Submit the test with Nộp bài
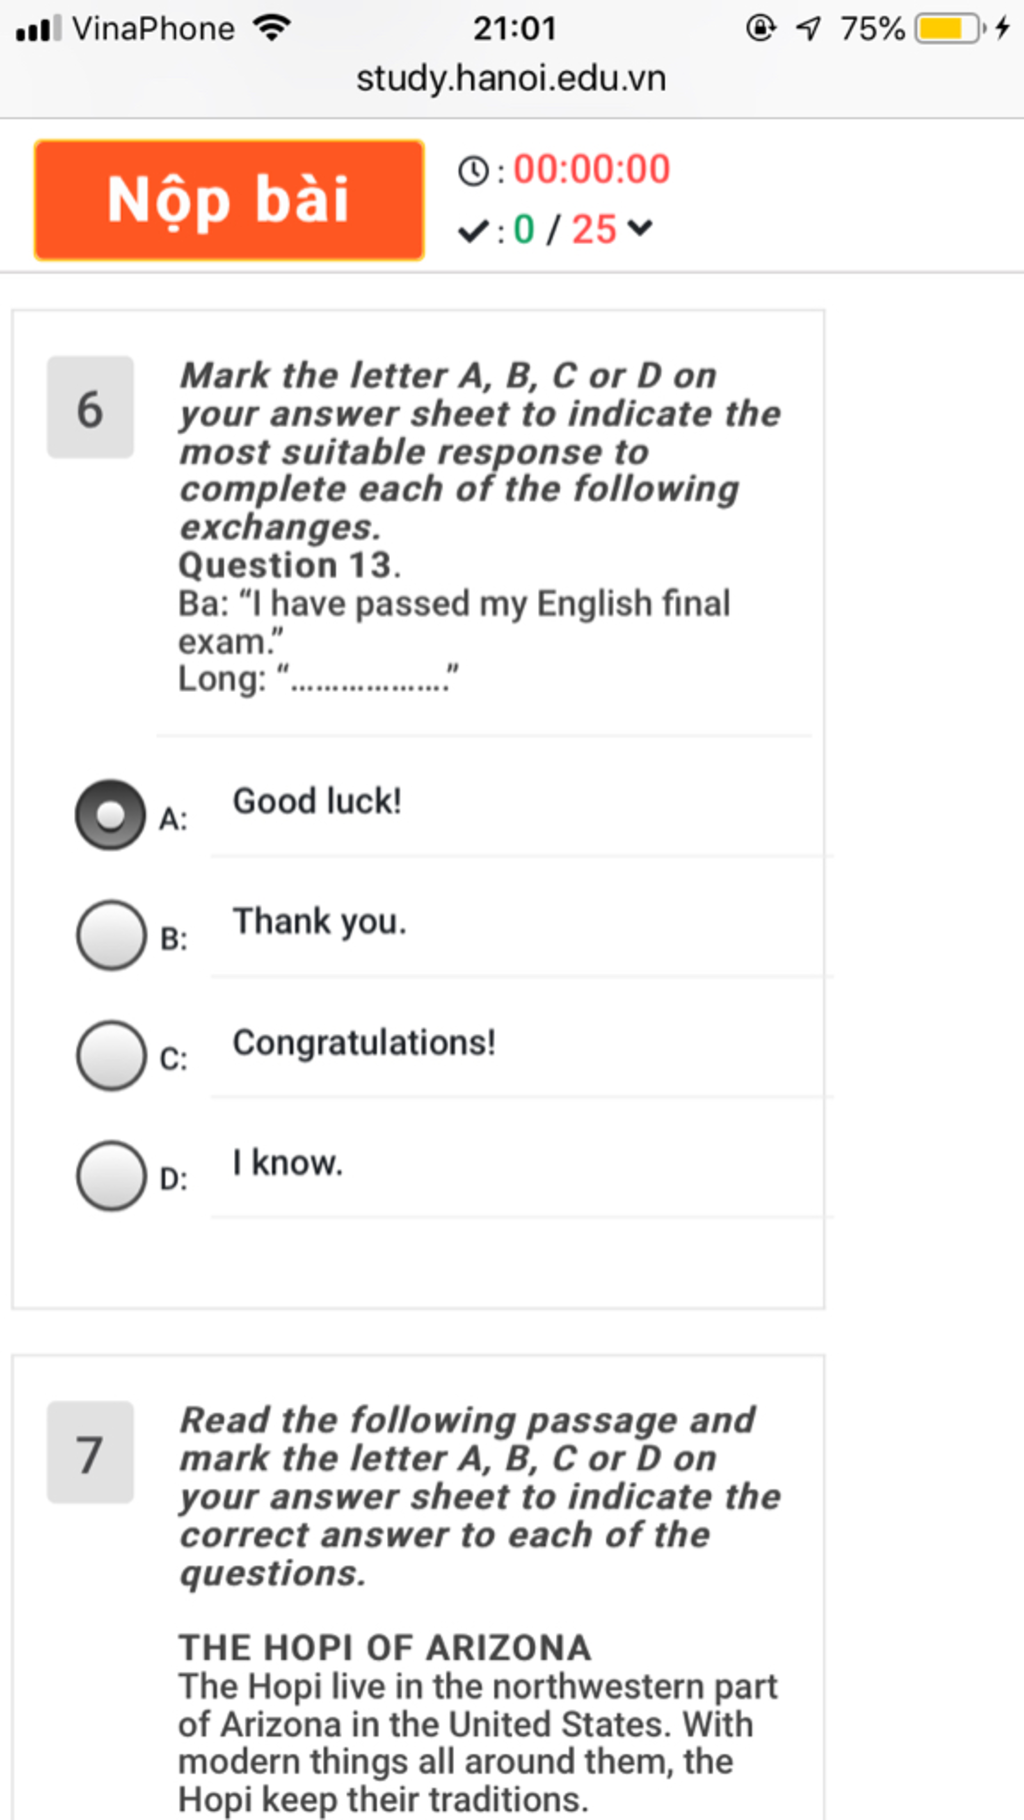Screen dimensions: 1024x1820 (229, 200)
